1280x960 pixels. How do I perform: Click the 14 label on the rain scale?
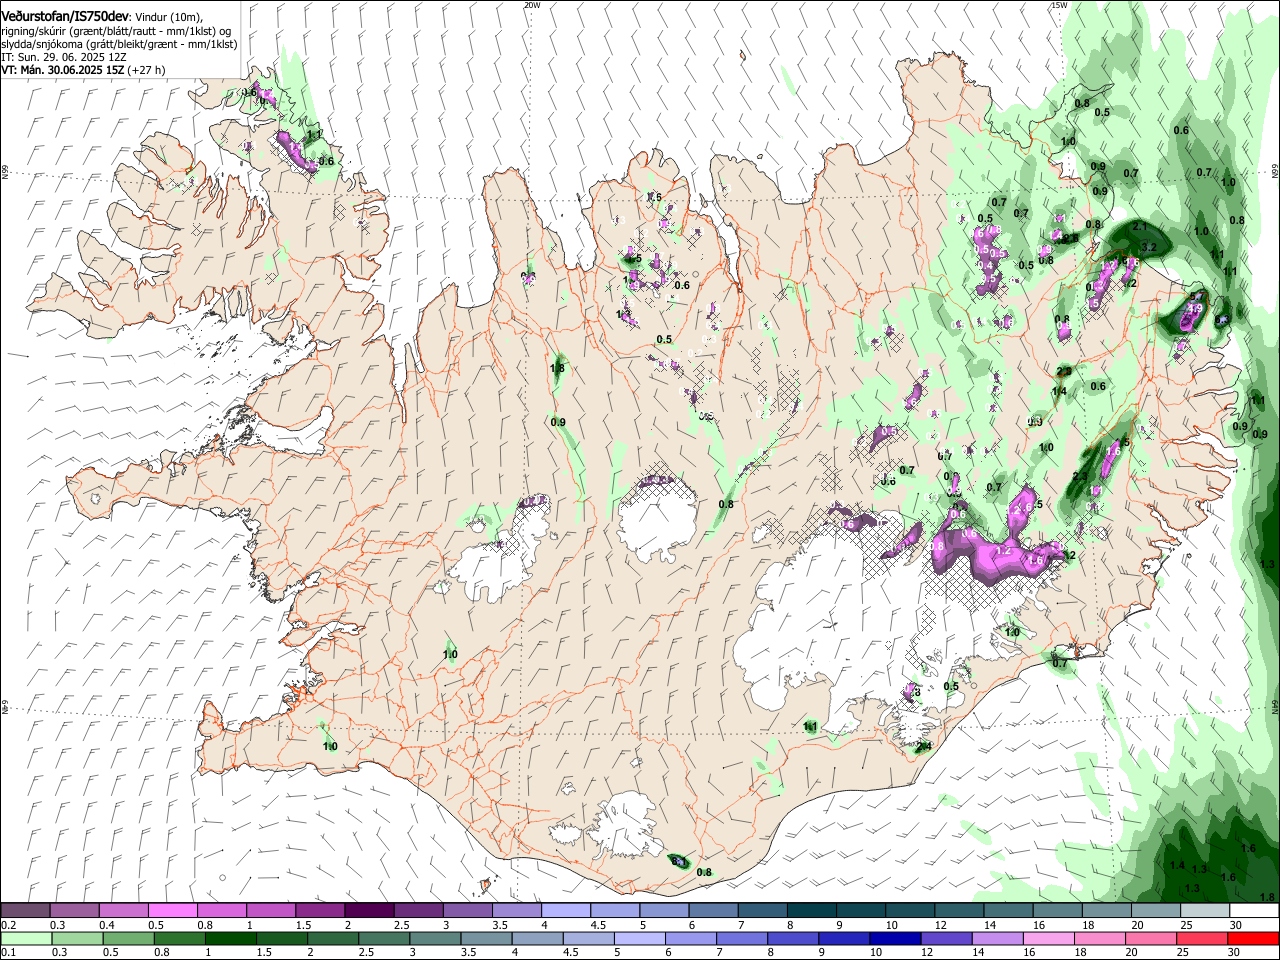(x=980, y=953)
